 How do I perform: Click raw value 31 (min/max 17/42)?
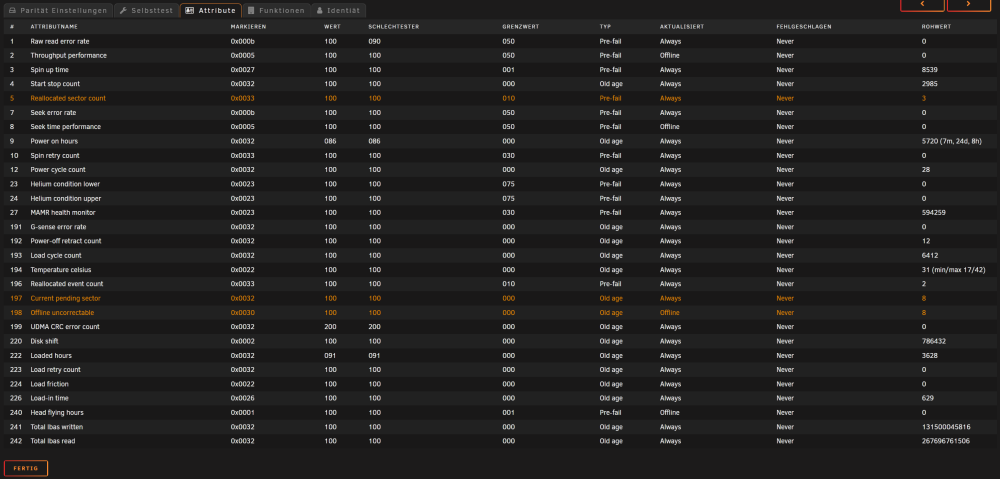(952, 270)
